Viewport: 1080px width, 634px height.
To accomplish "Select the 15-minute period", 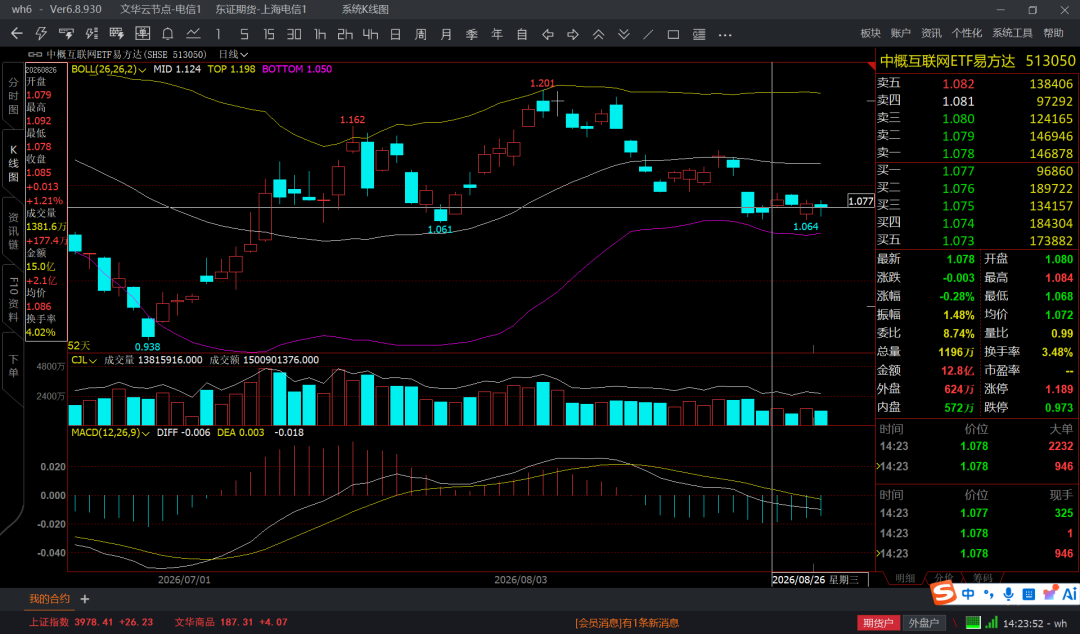I will pos(269,34).
